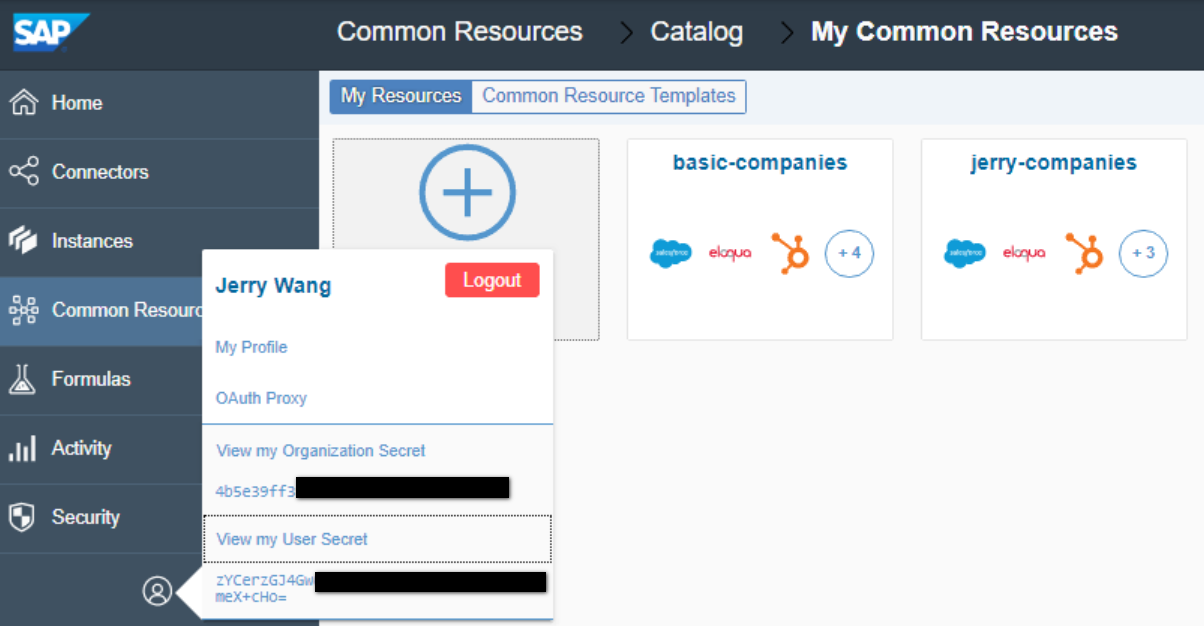The image size is (1204, 626).
Task: Expand the +4 badge on basic-companies
Action: click(x=849, y=253)
